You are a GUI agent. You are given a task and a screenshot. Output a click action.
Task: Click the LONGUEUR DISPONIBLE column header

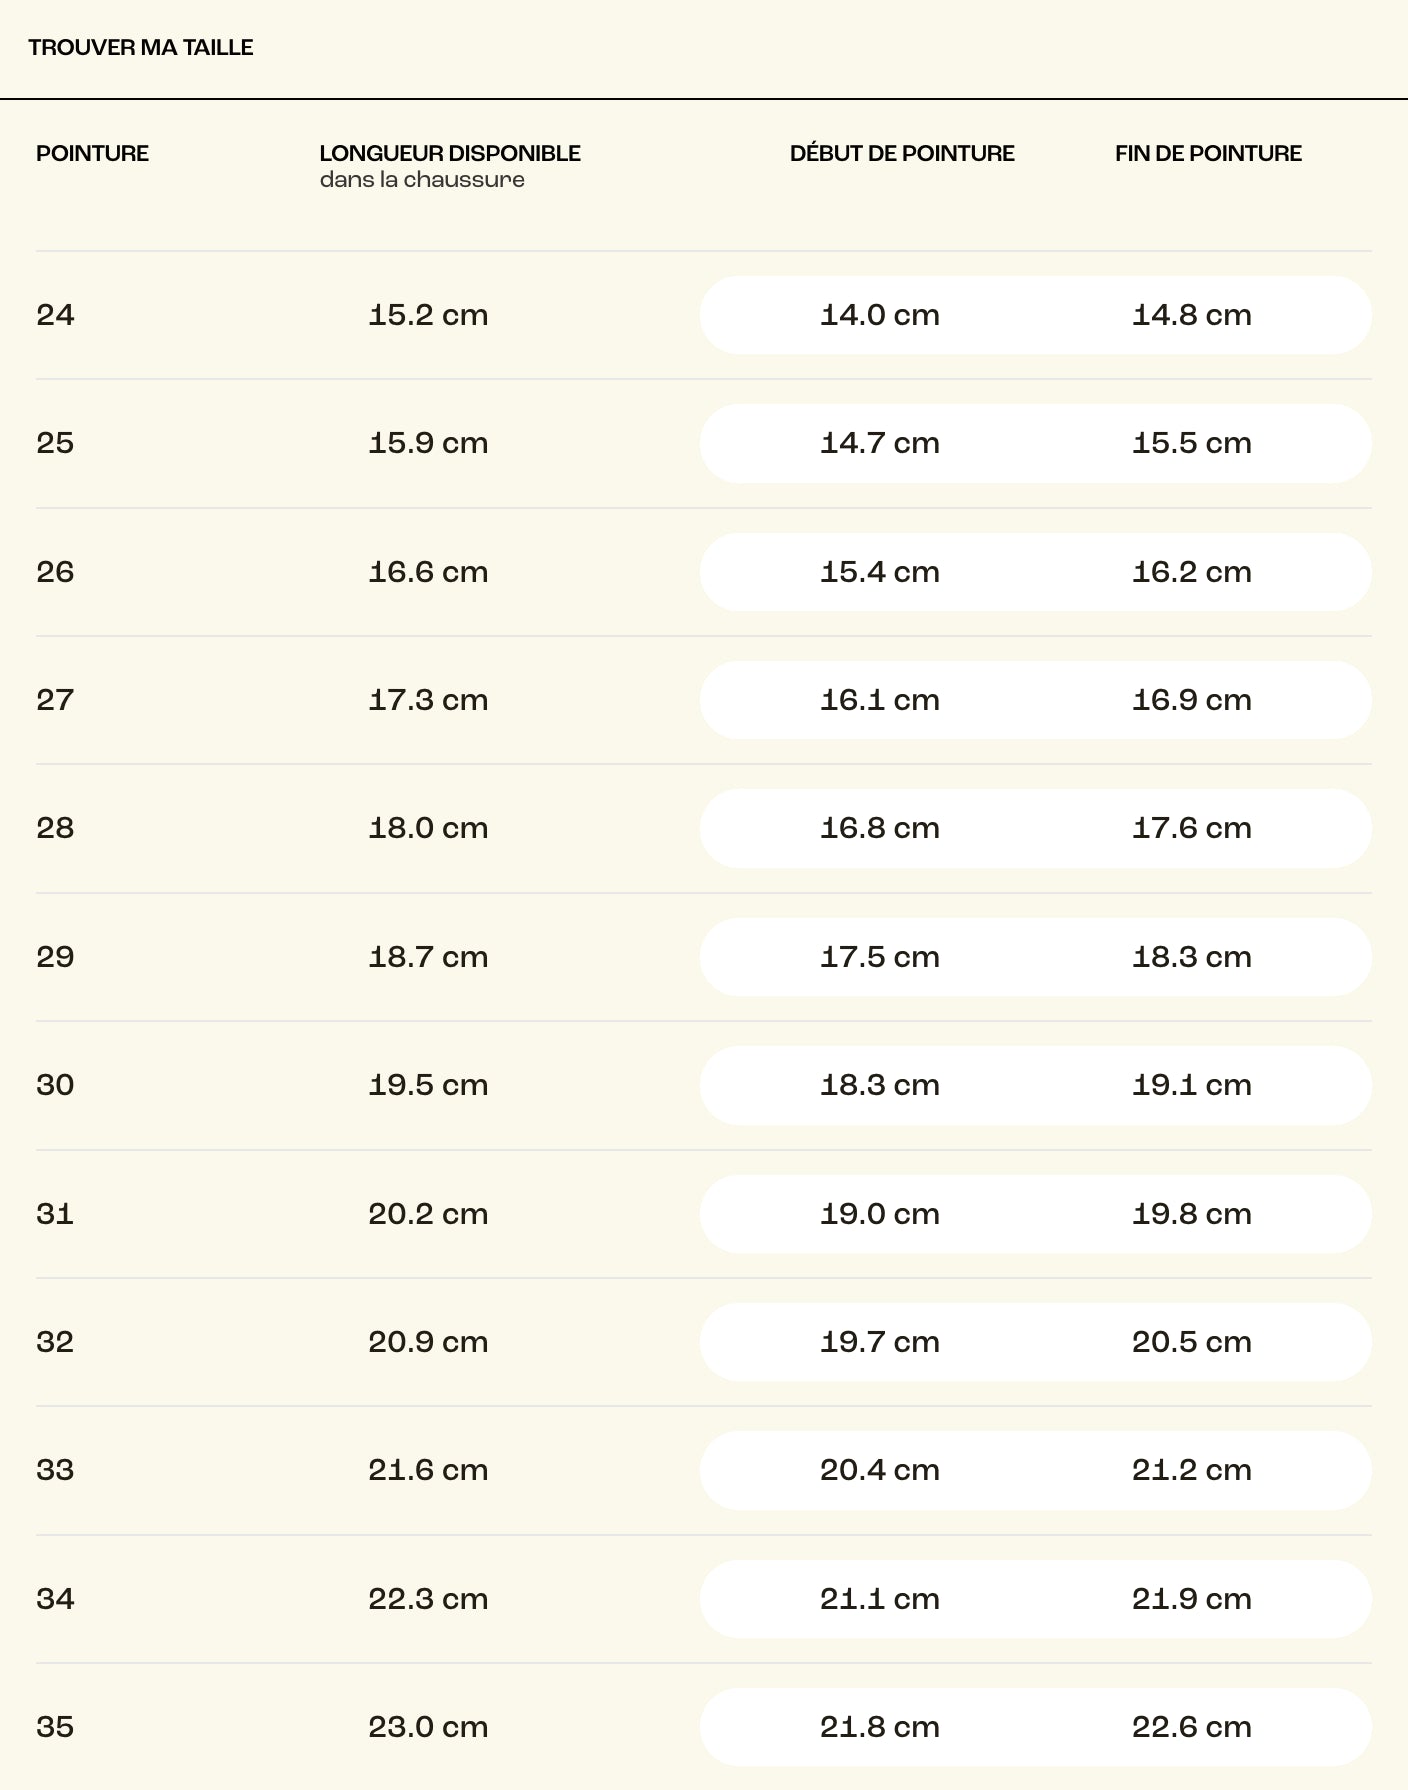pos(450,153)
